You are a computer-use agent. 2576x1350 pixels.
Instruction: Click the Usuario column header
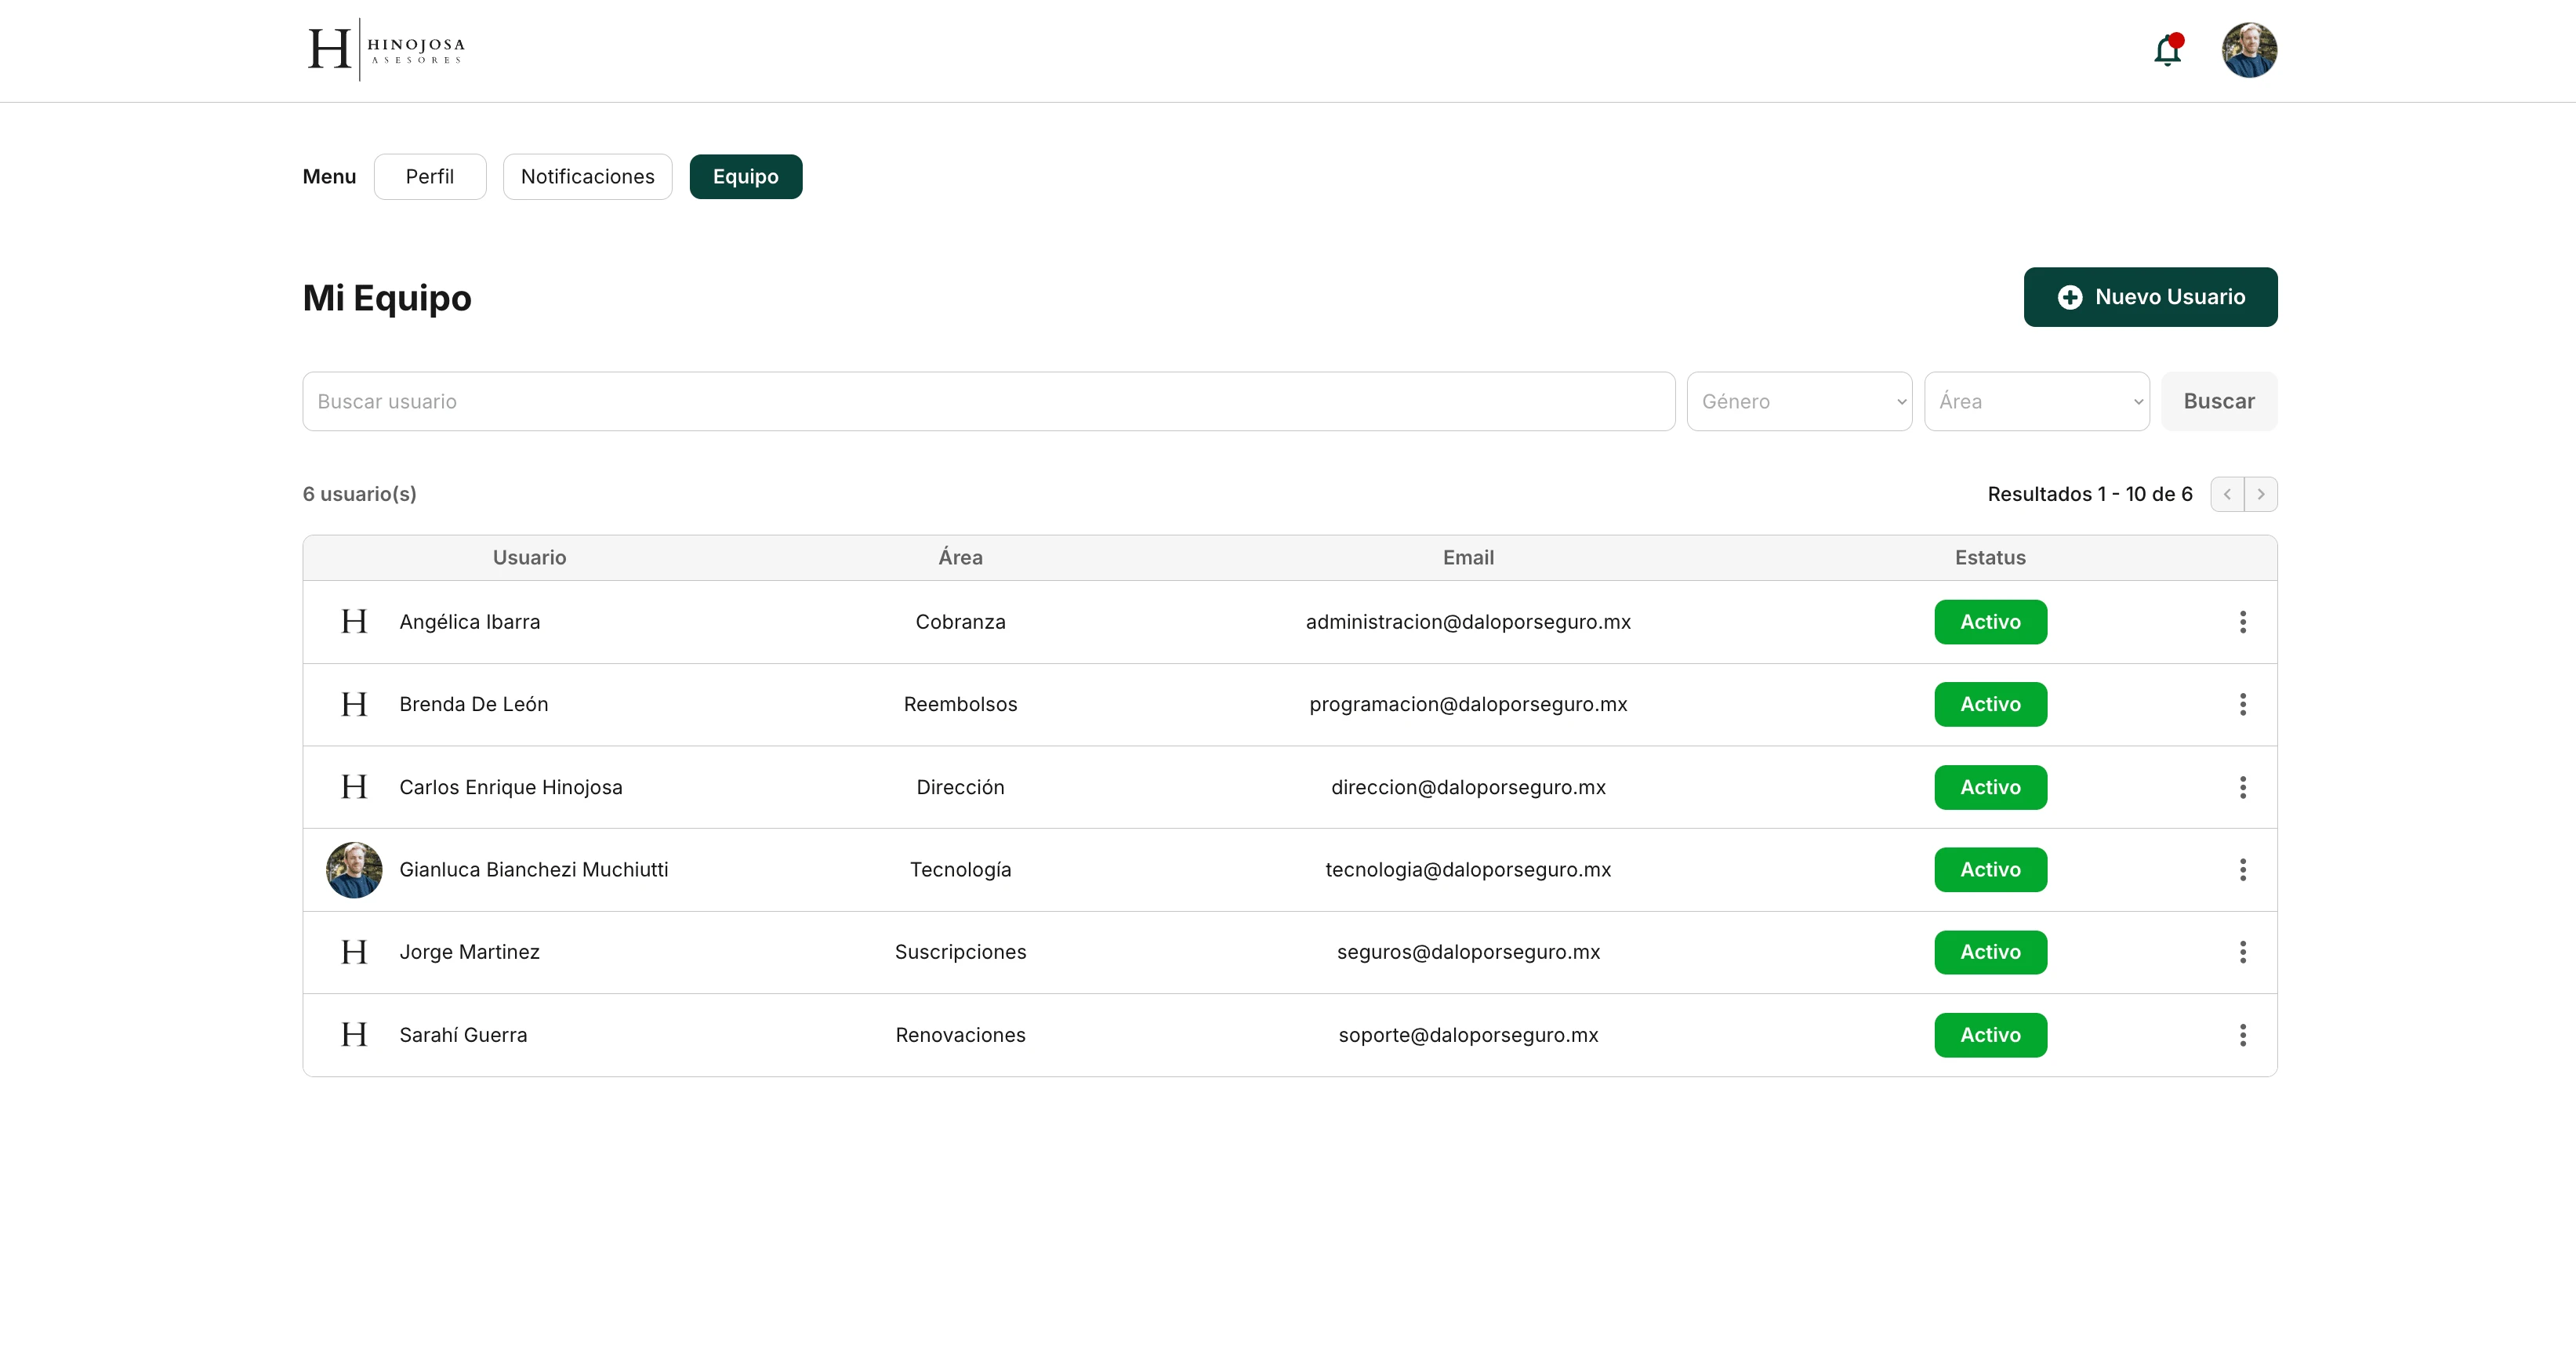click(x=529, y=558)
